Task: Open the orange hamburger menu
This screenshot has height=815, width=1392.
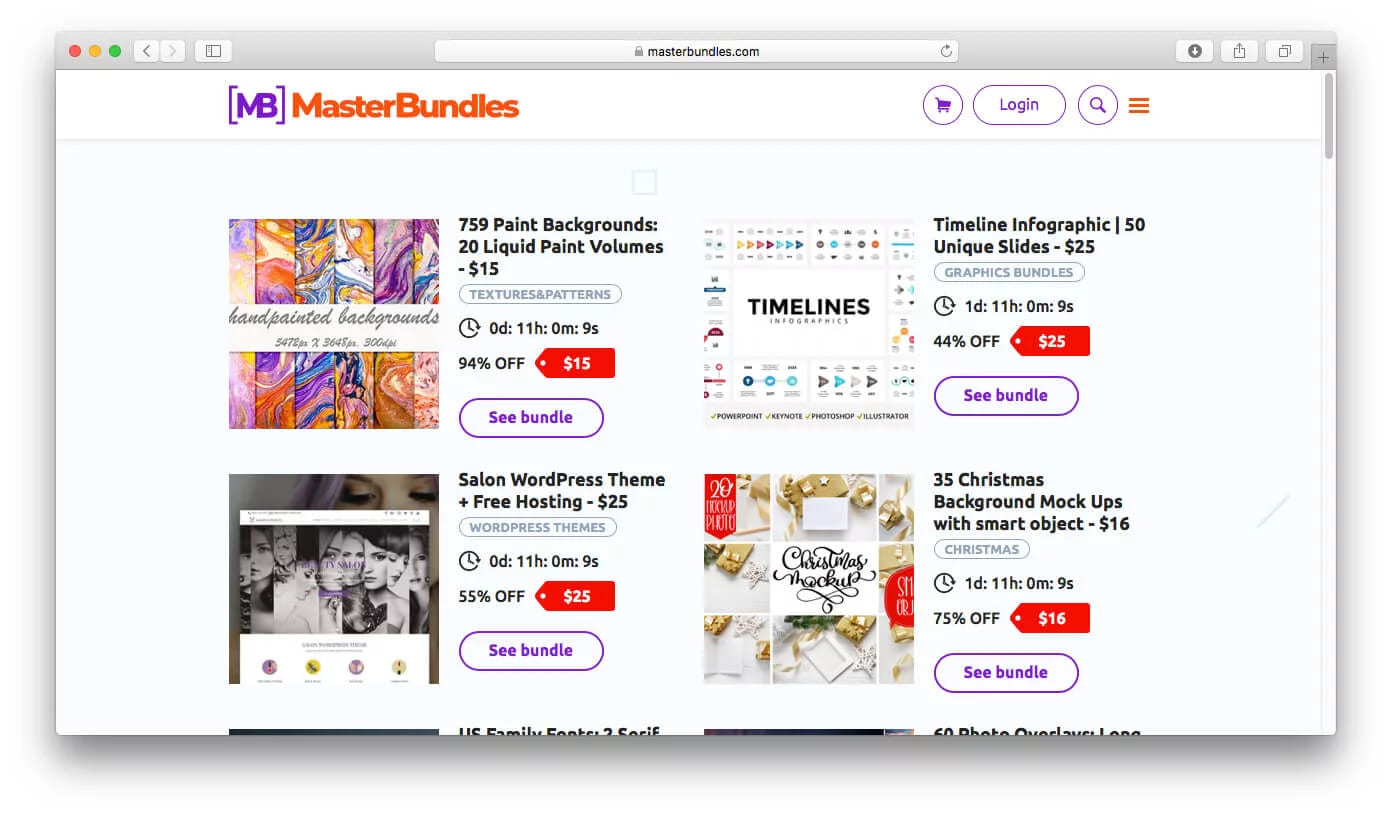Action: click(x=1138, y=105)
